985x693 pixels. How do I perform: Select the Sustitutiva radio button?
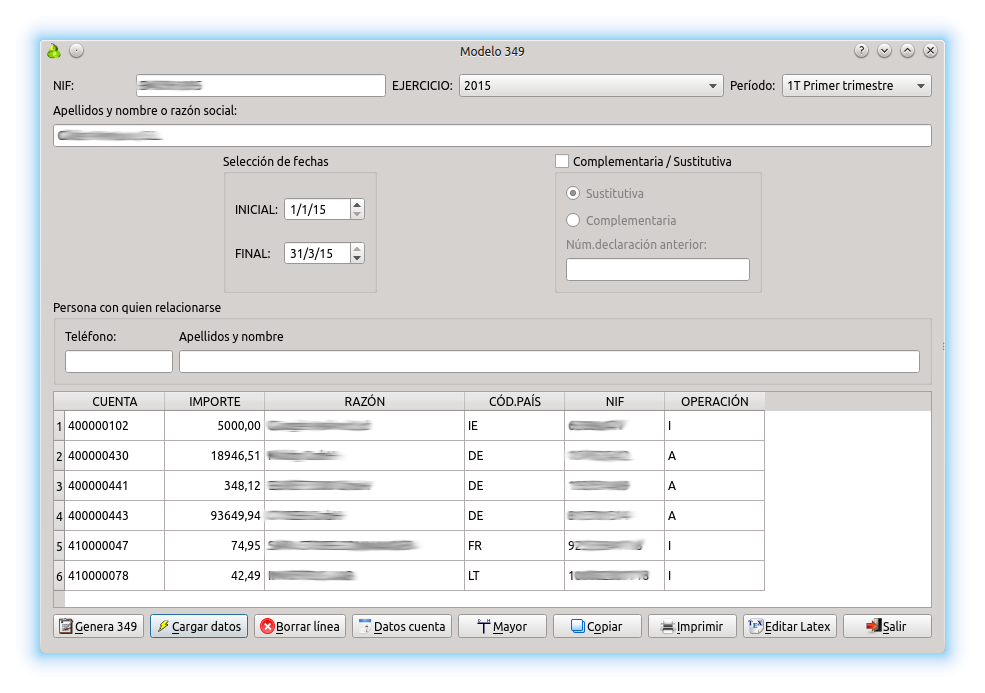click(x=573, y=194)
